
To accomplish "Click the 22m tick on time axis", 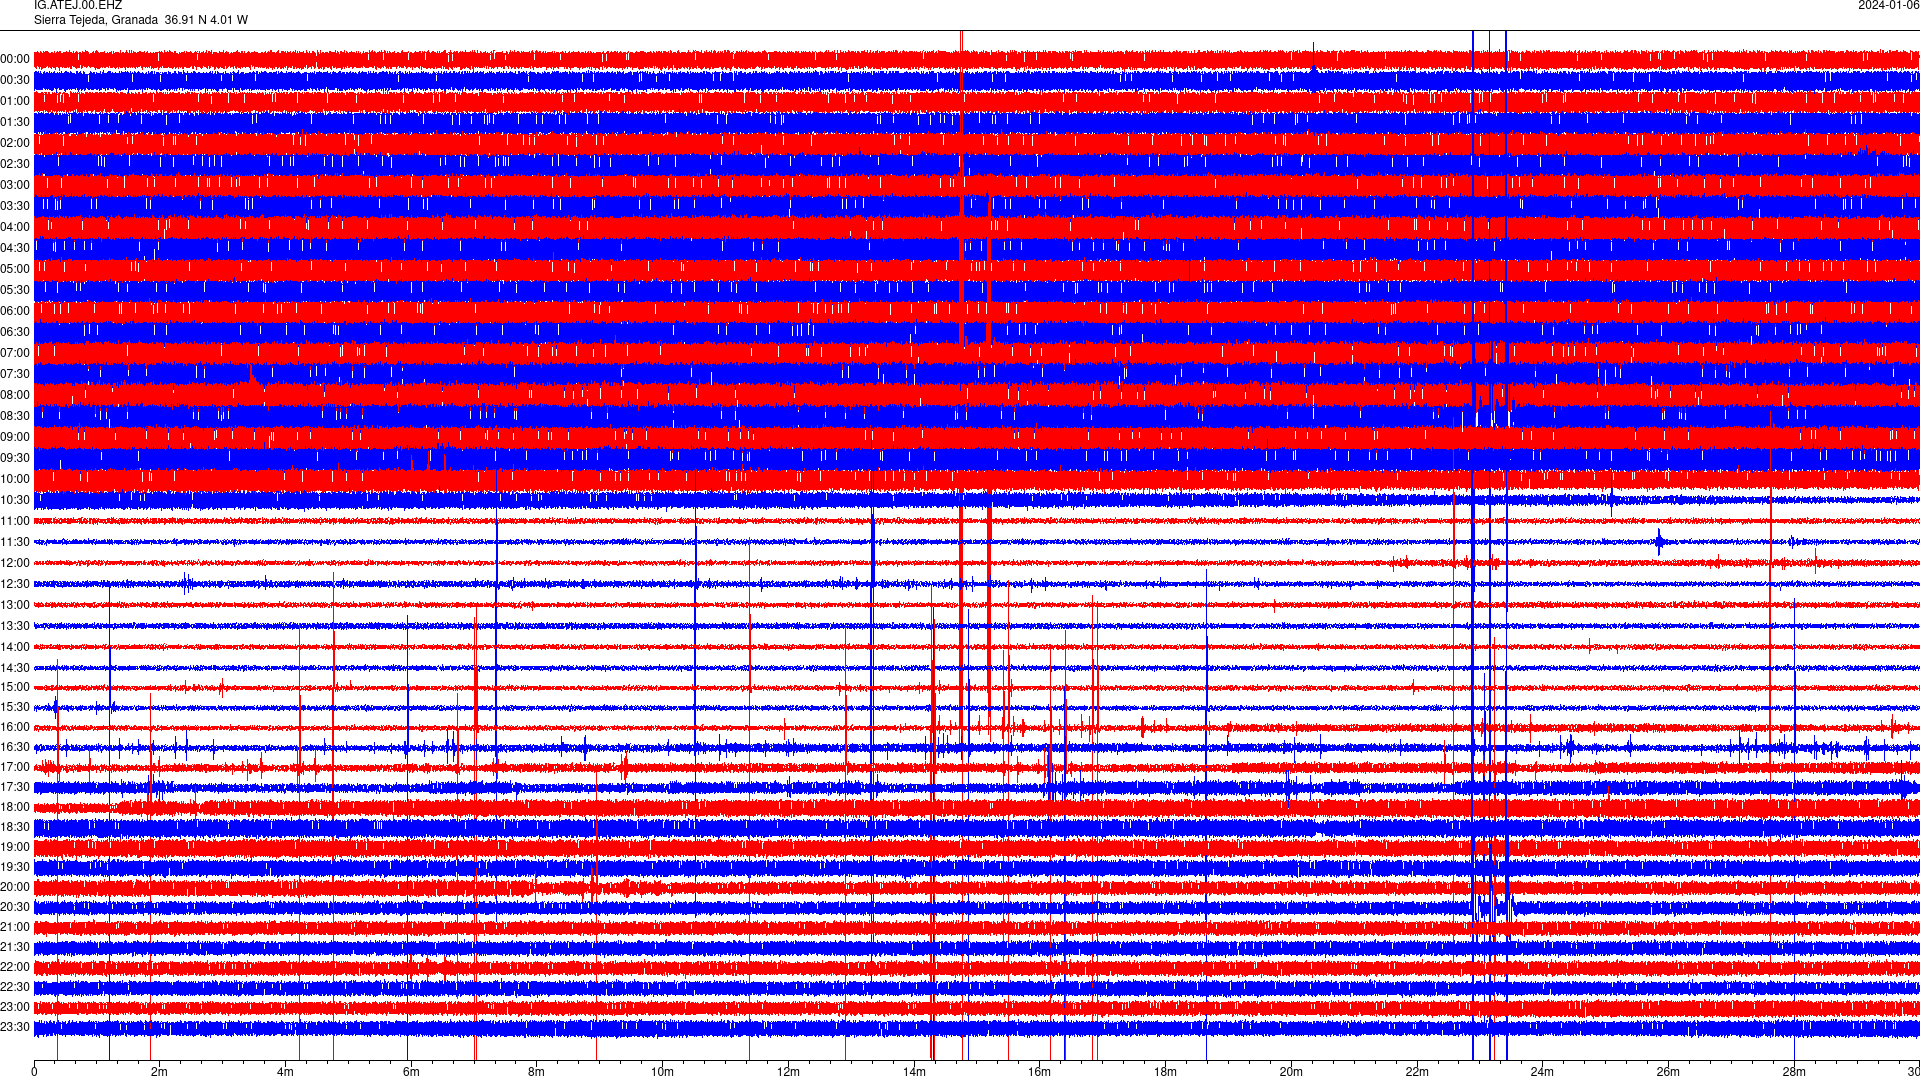I will 1417,1072.
